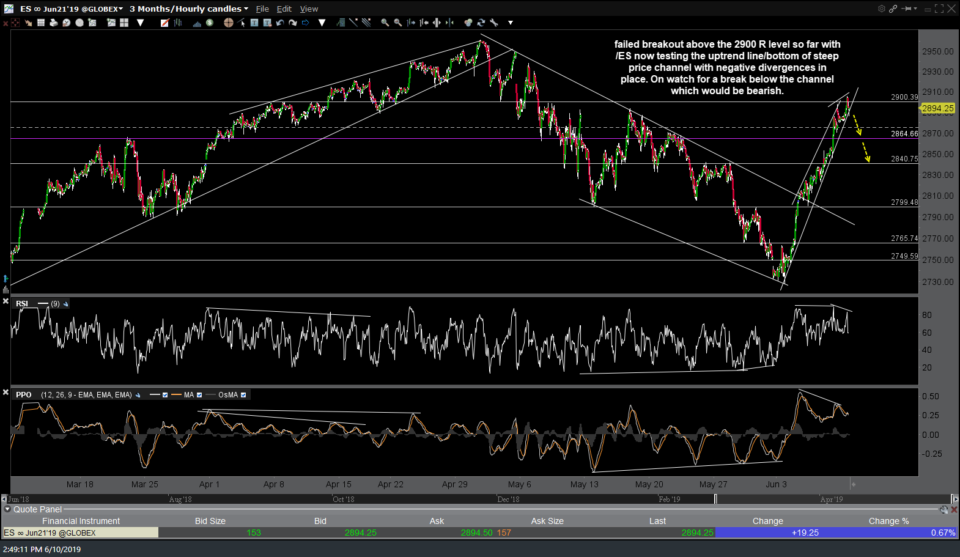The width and height of the screenshot is (960, 557).
Task: Open the toolbar overflow dropdown after the wrench
Action: (x=511, y=23)
